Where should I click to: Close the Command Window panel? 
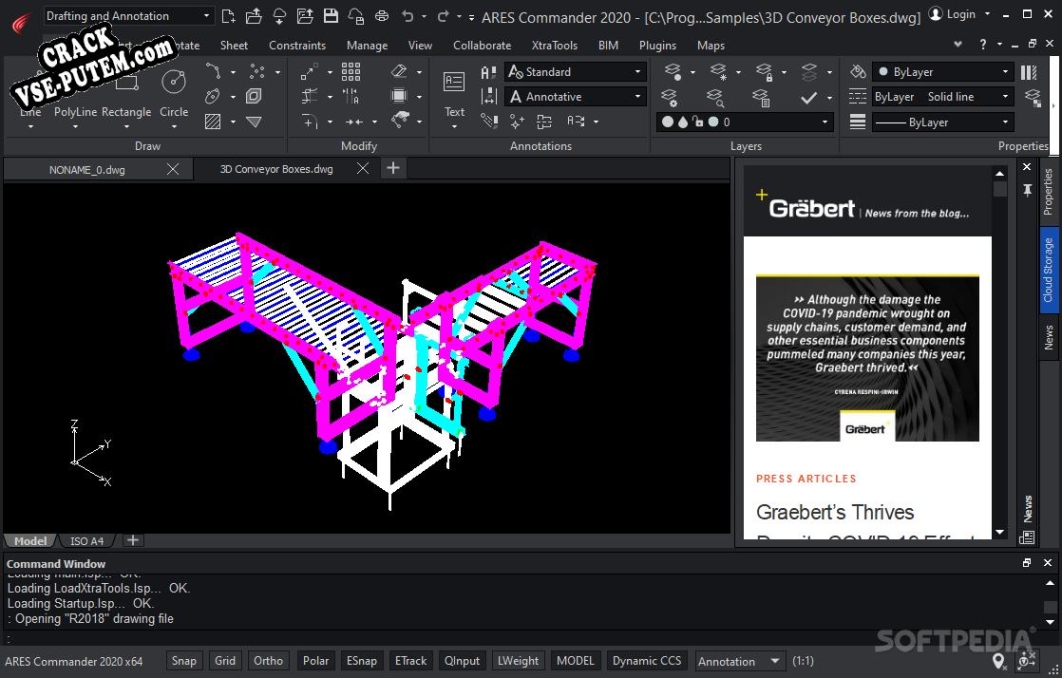1047,563
